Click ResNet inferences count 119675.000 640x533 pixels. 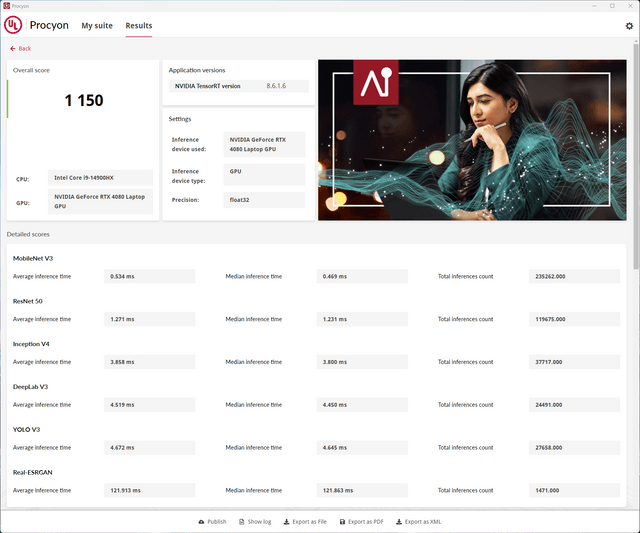coord(574,319)
